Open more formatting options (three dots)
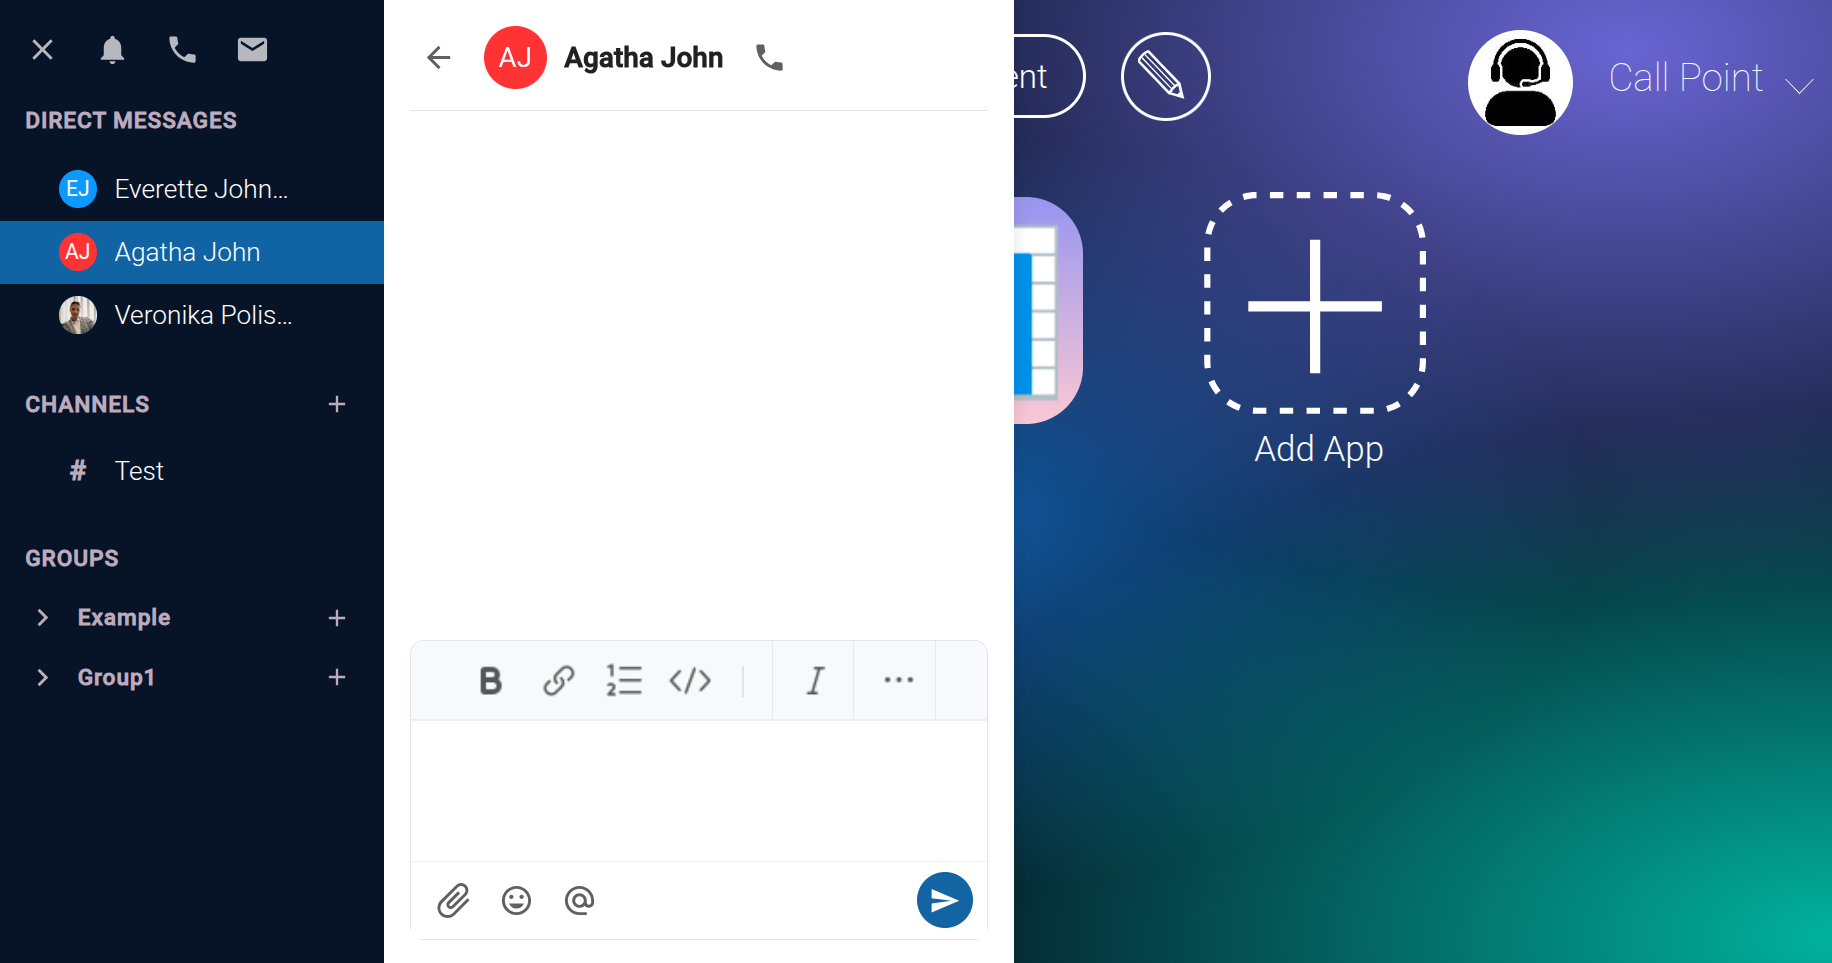The height and width of the screenshot is (963, 1832). coord(898,680)
